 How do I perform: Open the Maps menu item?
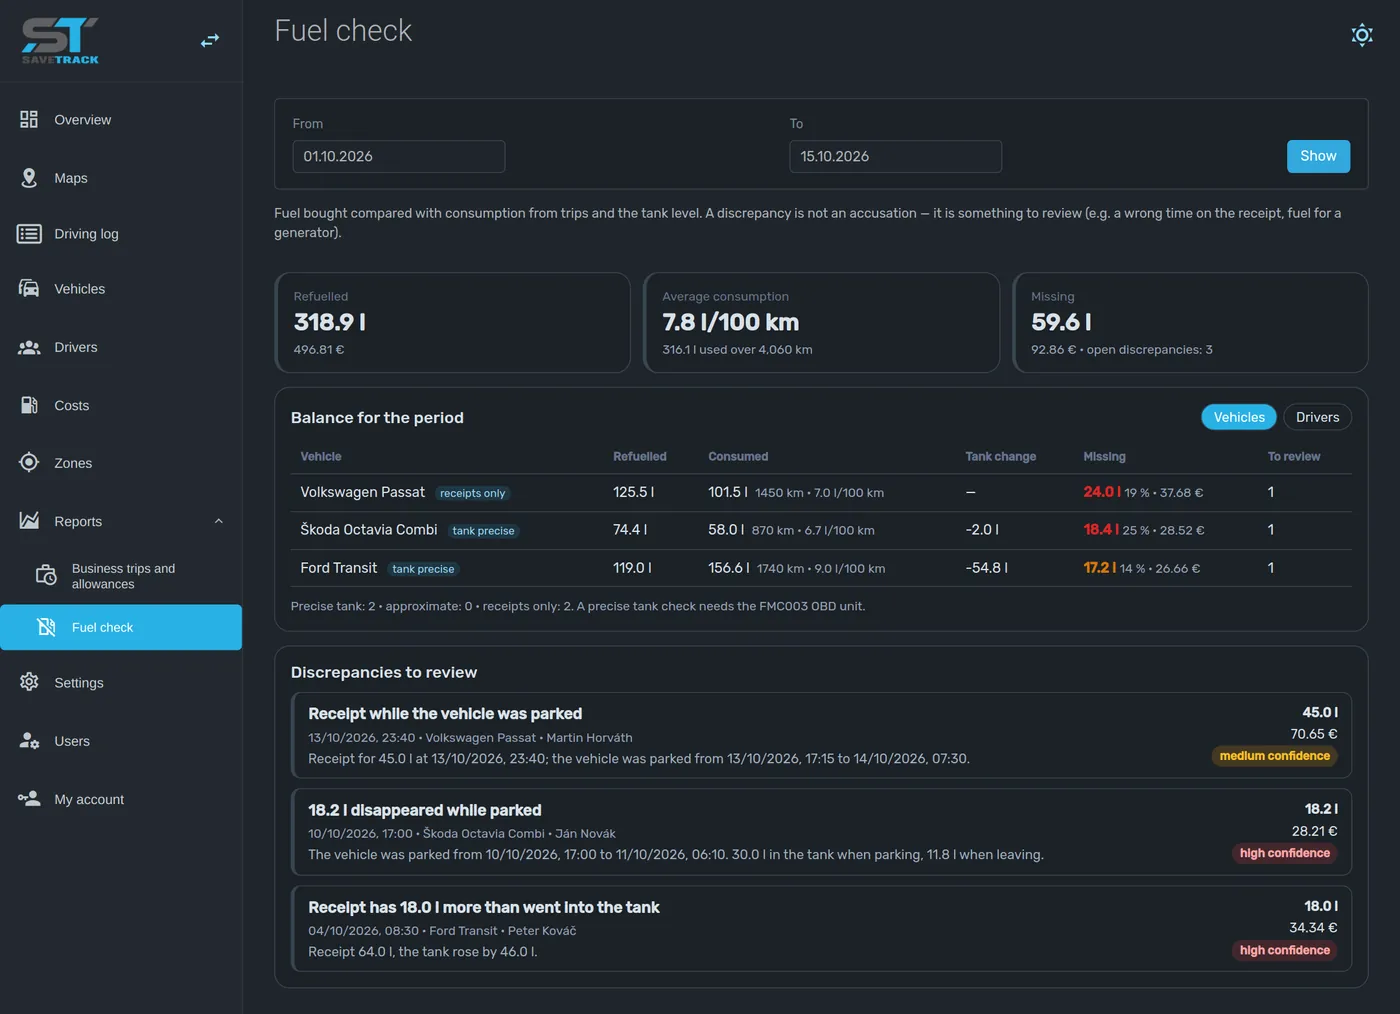tap(121, 178)
